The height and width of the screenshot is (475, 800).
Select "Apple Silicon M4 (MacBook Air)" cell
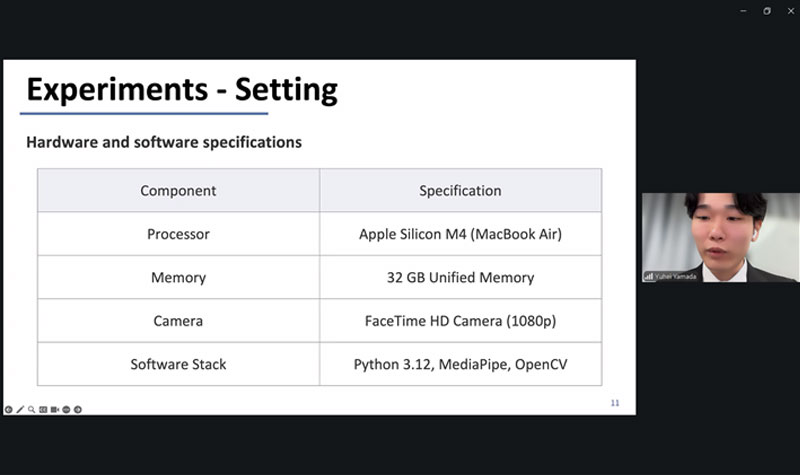coord(460,234)
